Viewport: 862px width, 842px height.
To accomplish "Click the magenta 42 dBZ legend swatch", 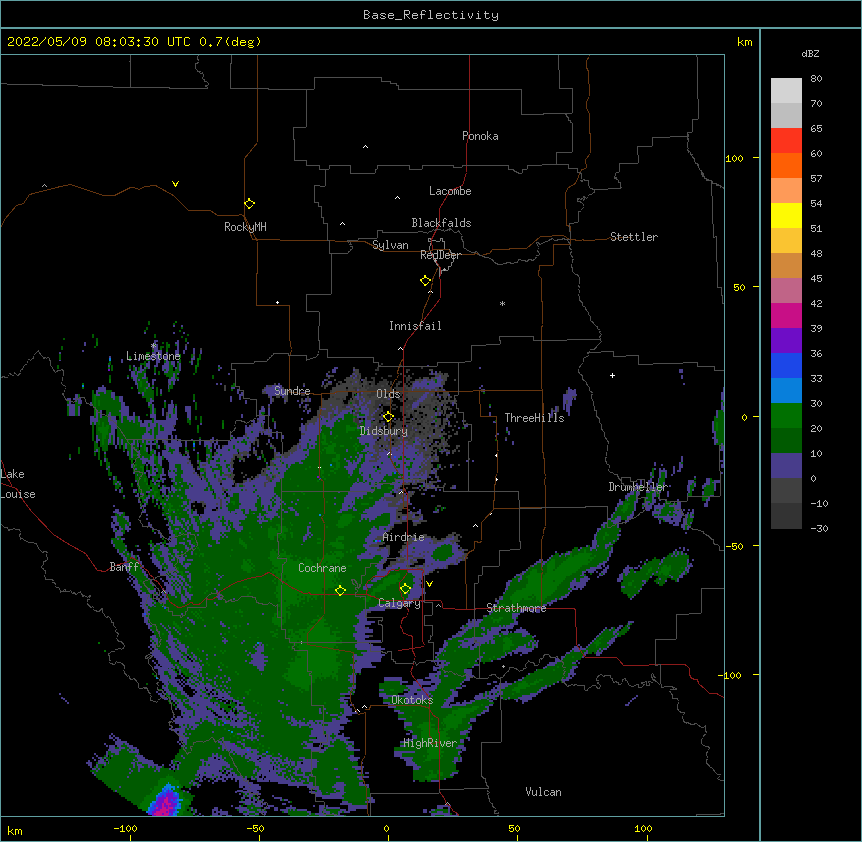I will pyautogui.click(x=786, y=315).
